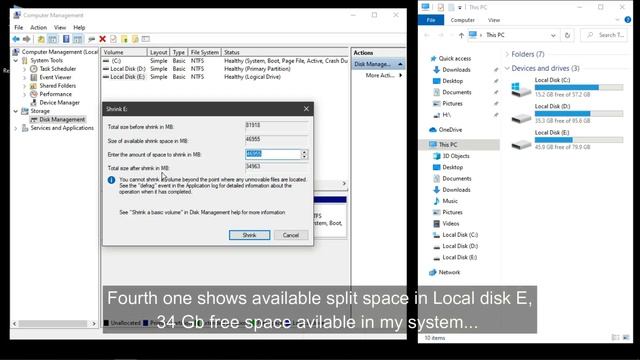Expand the Task Scheduler node
Screen dimensions: 640x360
tap(24, 69)
